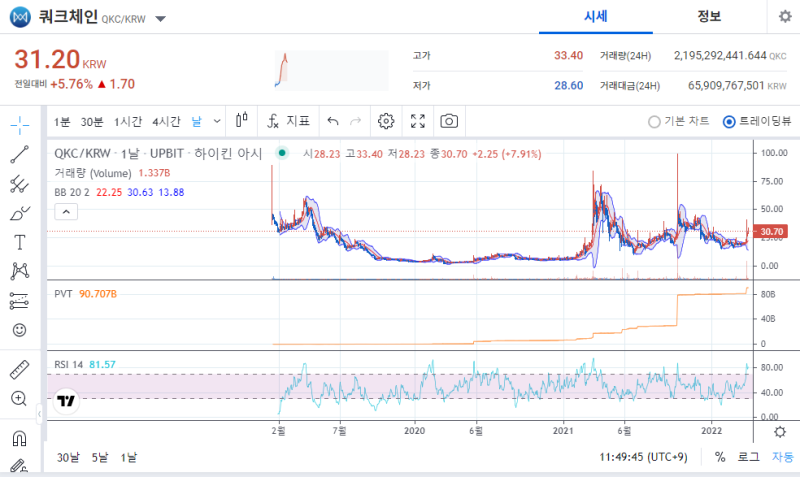Undo the last chart action
800x477 pixels.
click(x=333, y=121)
